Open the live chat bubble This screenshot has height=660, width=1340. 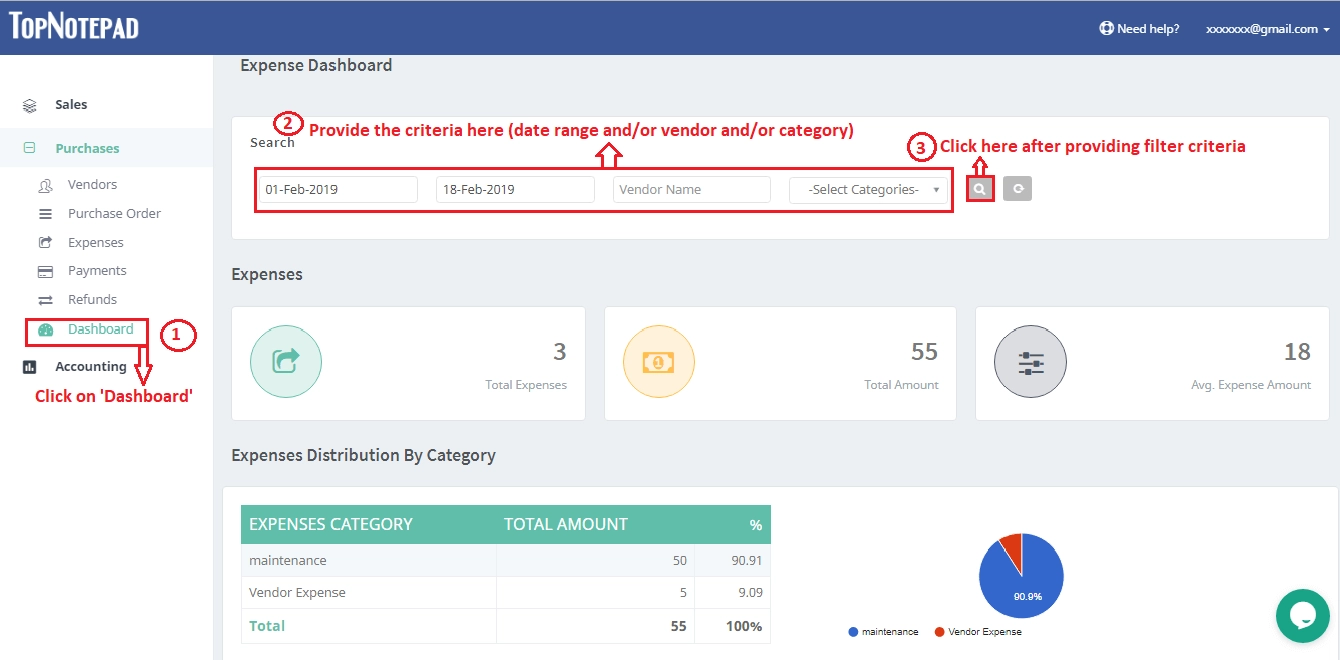point(1302,615)
